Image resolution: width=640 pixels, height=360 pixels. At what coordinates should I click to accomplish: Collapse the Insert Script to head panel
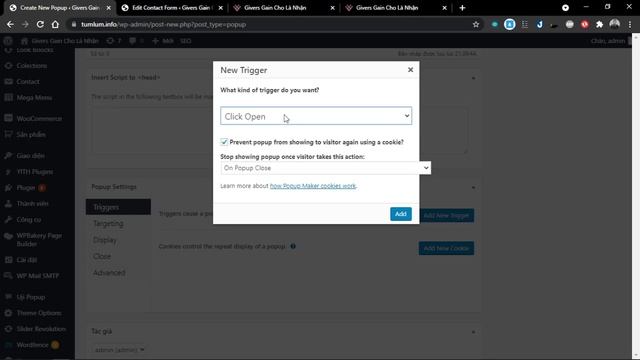(473, 78)
